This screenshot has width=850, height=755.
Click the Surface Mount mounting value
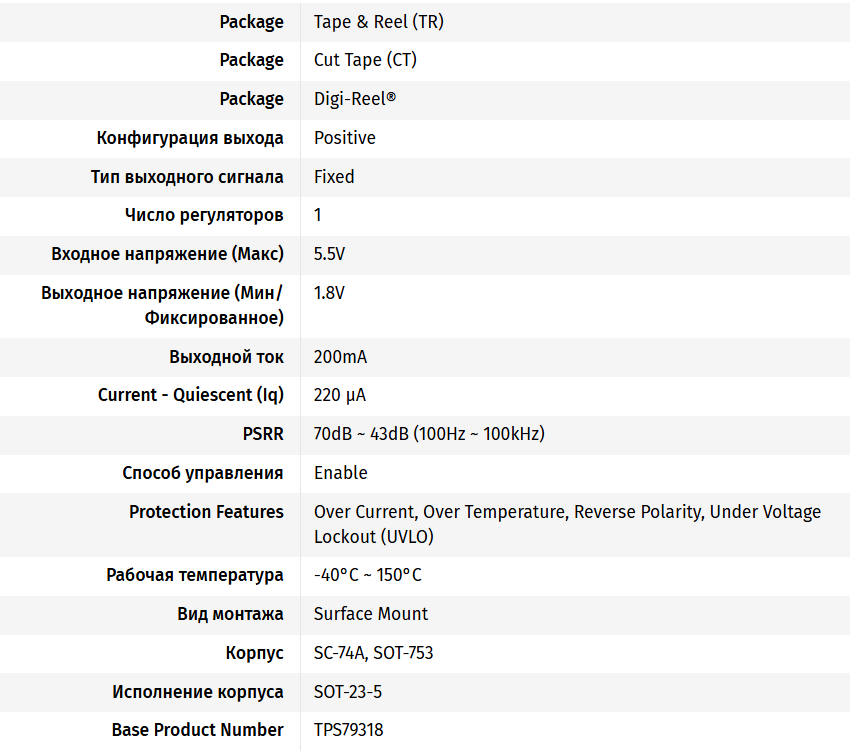[x=371, y=614]
